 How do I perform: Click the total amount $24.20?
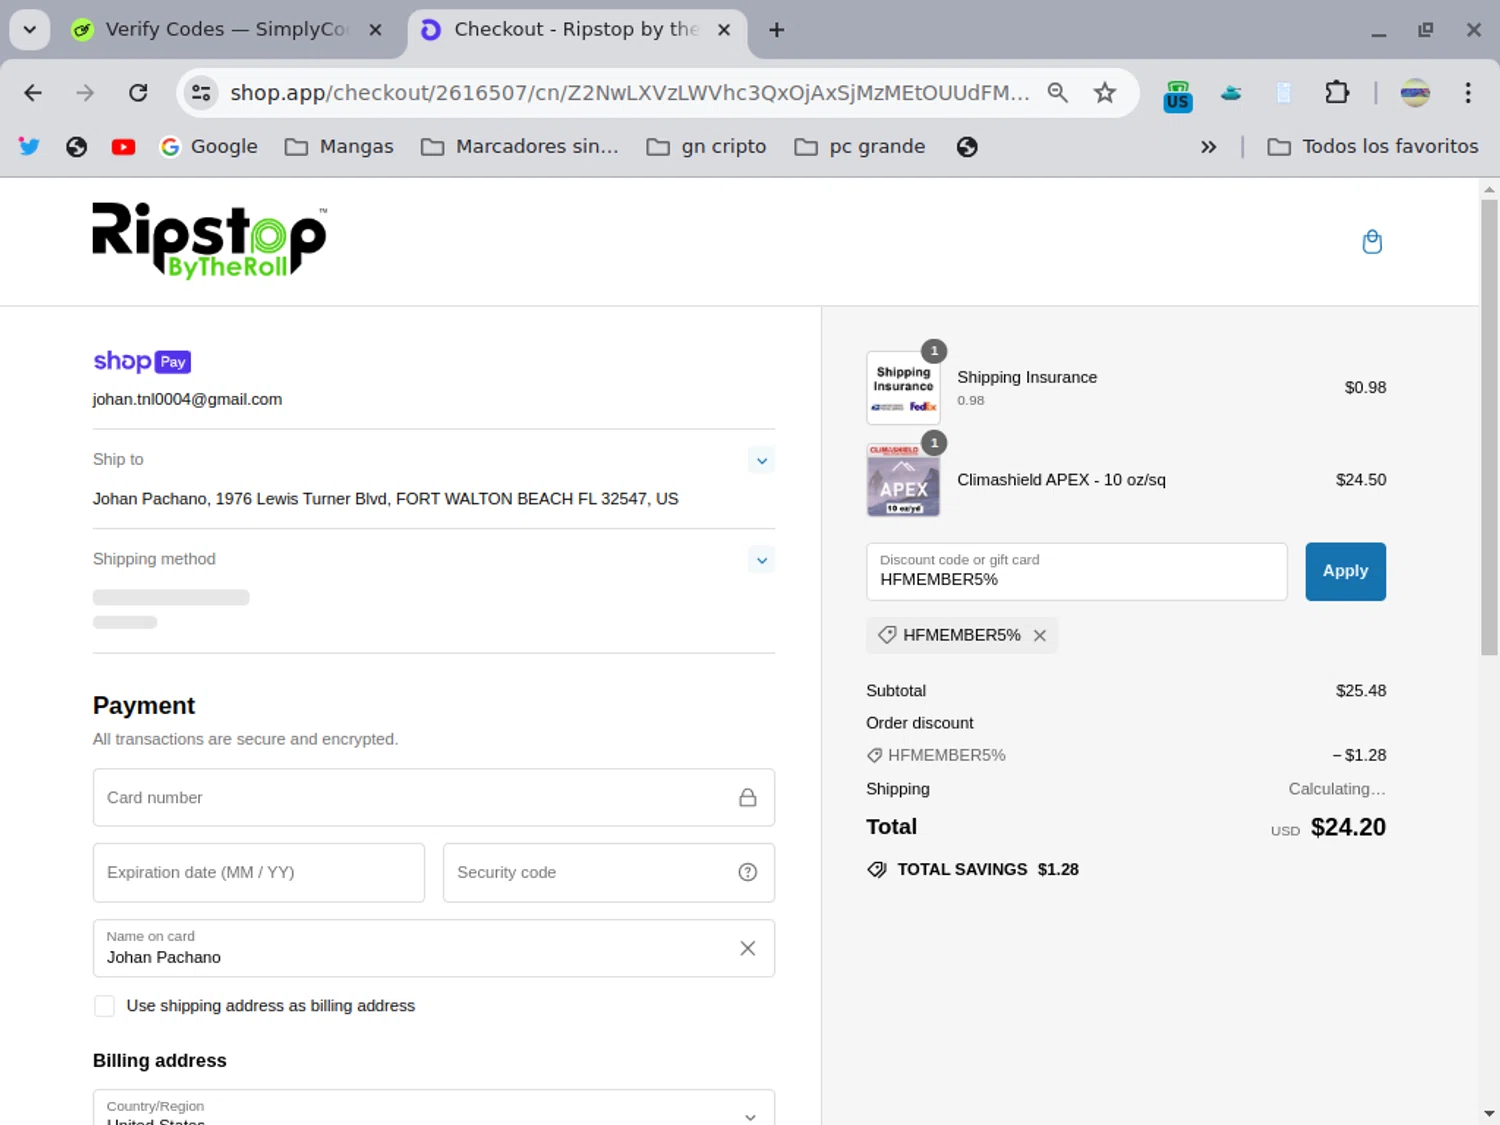coord(1348,827)
